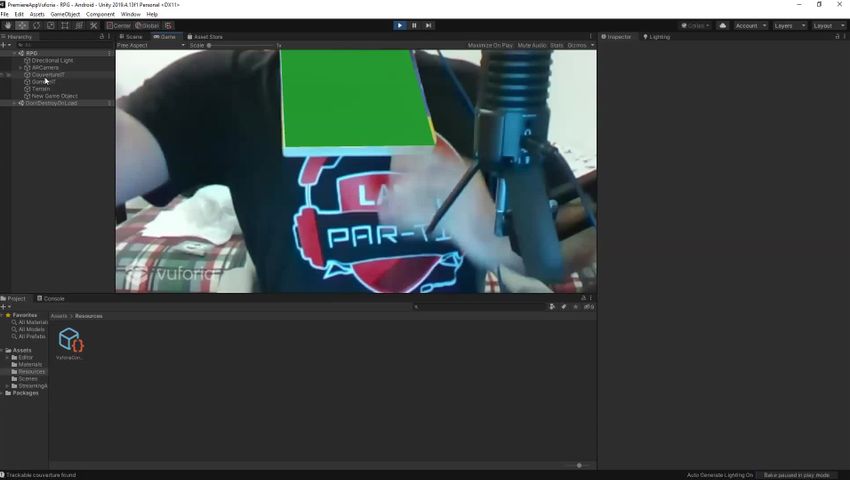Open DontDestroyOnLoad scene options menu

pyautogui.click(x=110, y=103)
